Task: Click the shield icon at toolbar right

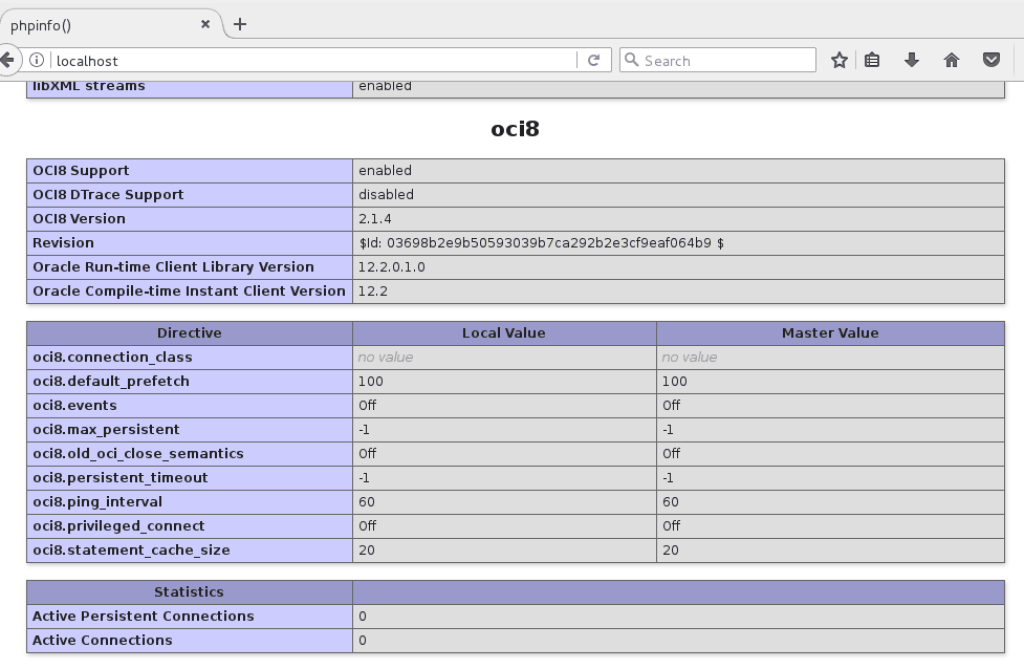Action: [991, 59]
